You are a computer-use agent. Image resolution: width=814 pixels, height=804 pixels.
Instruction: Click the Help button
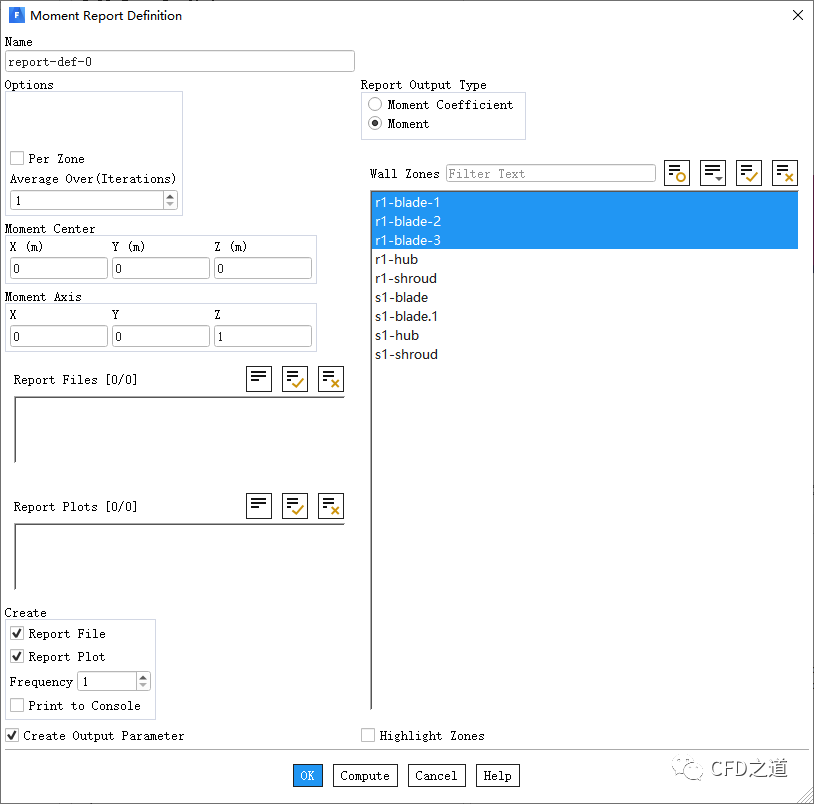pos(497,776)
